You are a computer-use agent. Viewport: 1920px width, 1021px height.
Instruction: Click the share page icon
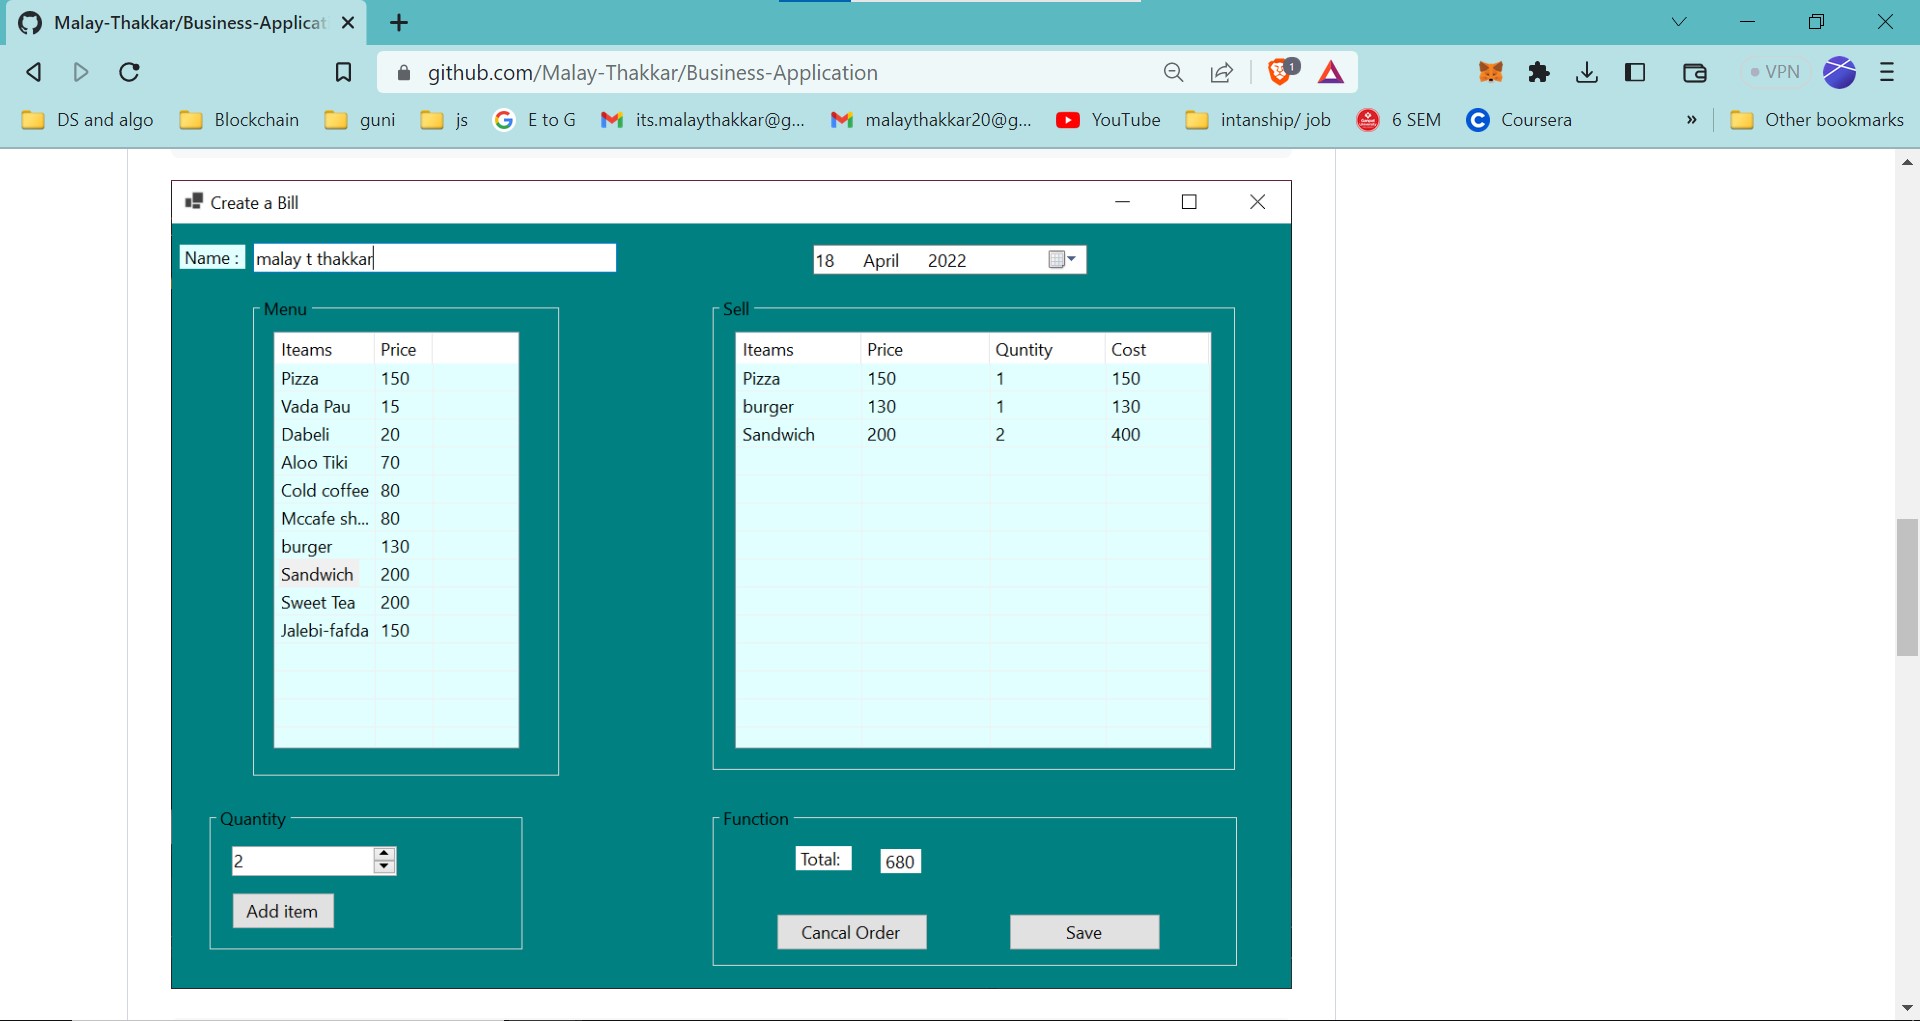(1221, 72)
